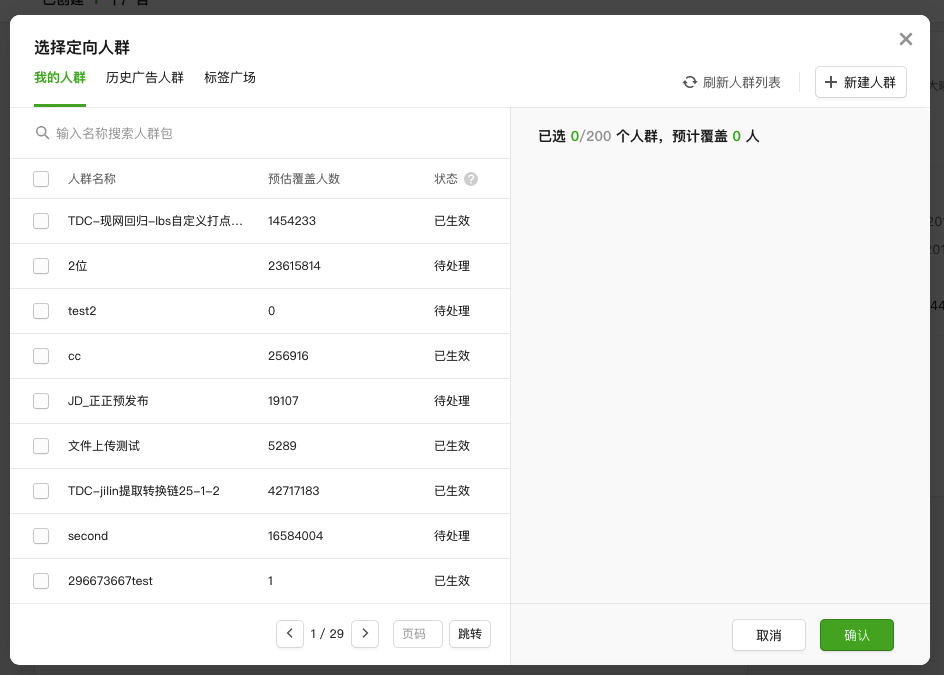
Task: Close the 选择定向人群 dialog with X
Action: 906,39
